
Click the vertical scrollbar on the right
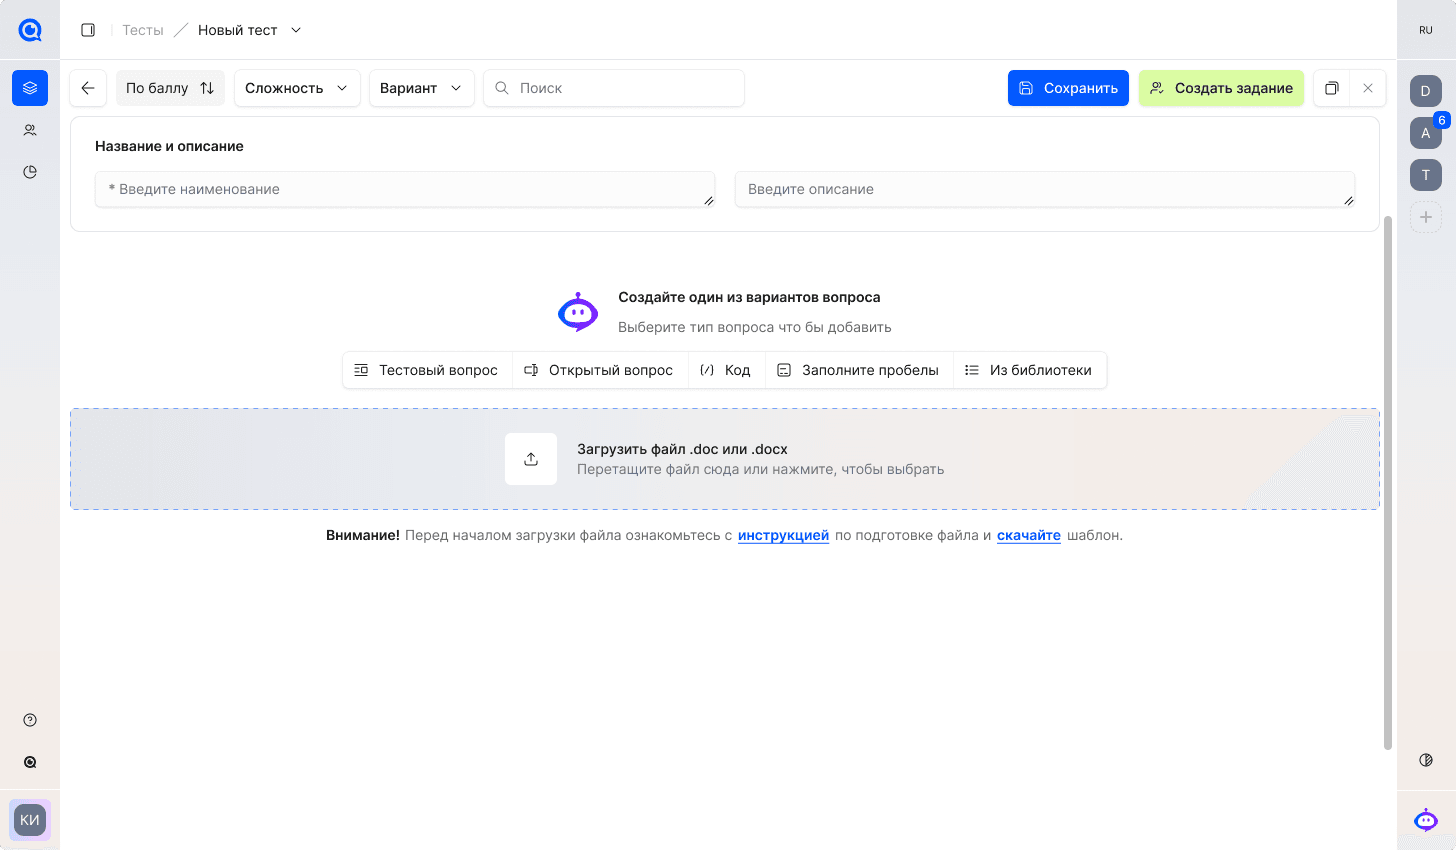[1387, 482]
